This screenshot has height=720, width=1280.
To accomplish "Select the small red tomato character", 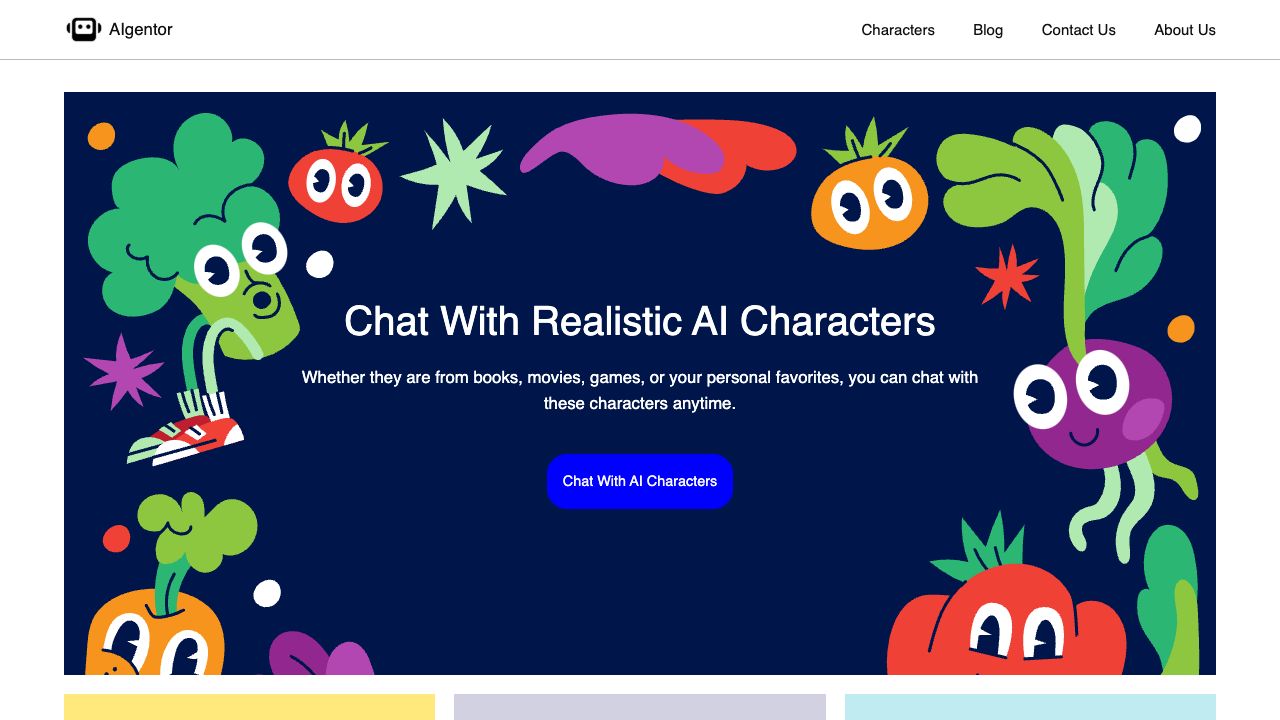I will [x=337, y=180].
